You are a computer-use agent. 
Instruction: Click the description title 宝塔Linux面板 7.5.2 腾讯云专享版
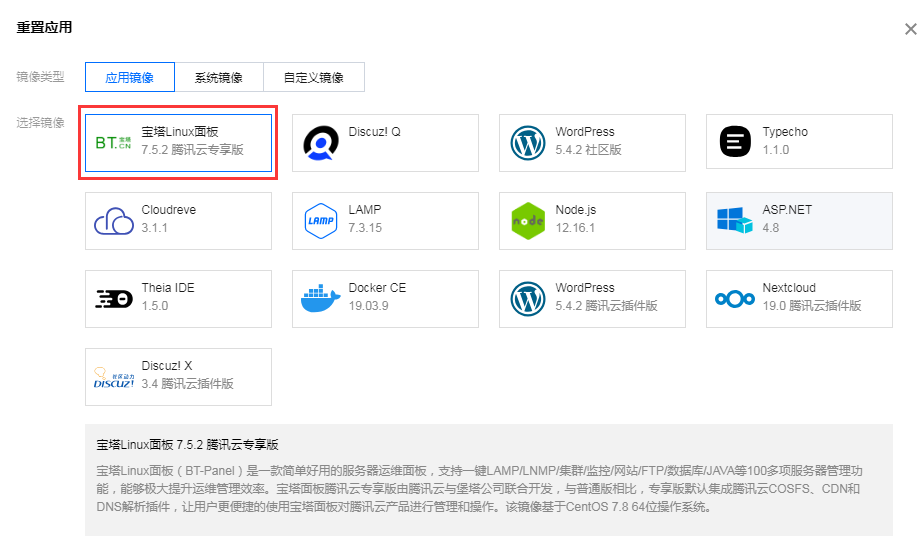pyautogui.click(x=187, y=445)
